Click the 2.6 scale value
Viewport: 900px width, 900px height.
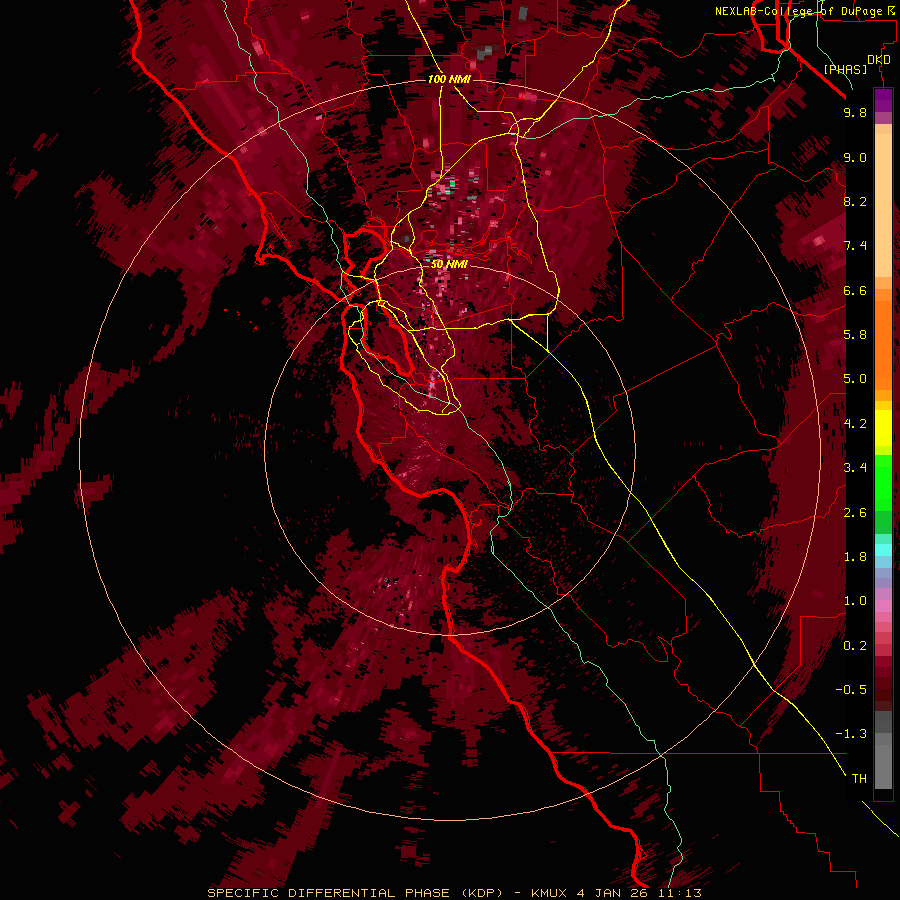[855, 513]
